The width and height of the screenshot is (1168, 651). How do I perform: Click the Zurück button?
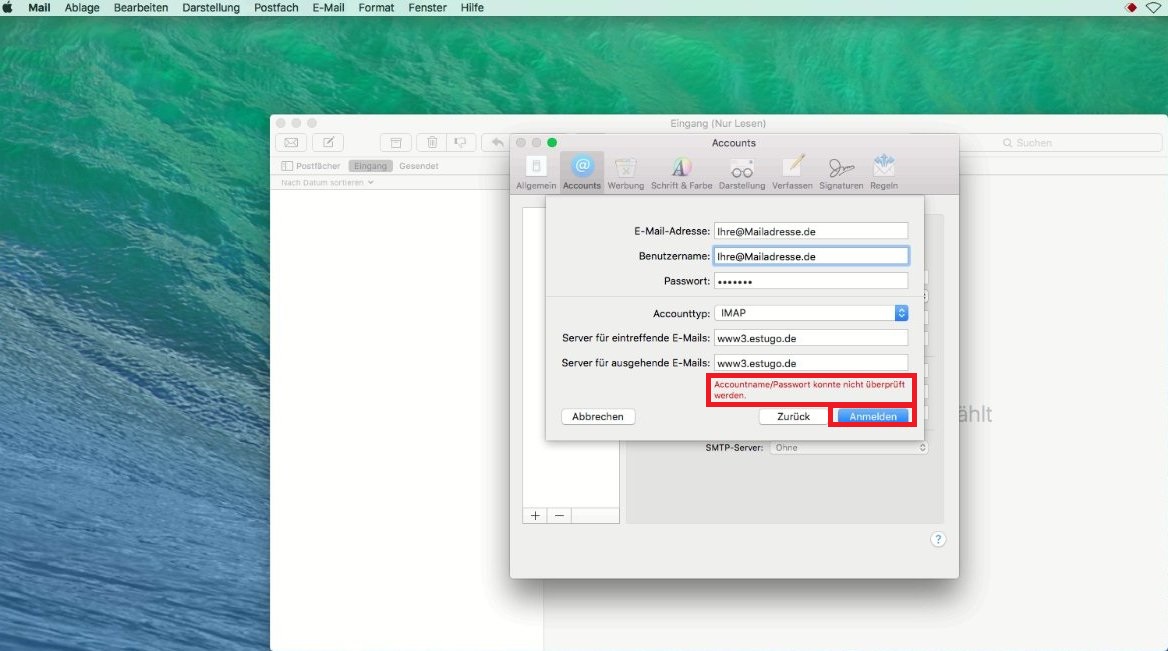point(793,416)
